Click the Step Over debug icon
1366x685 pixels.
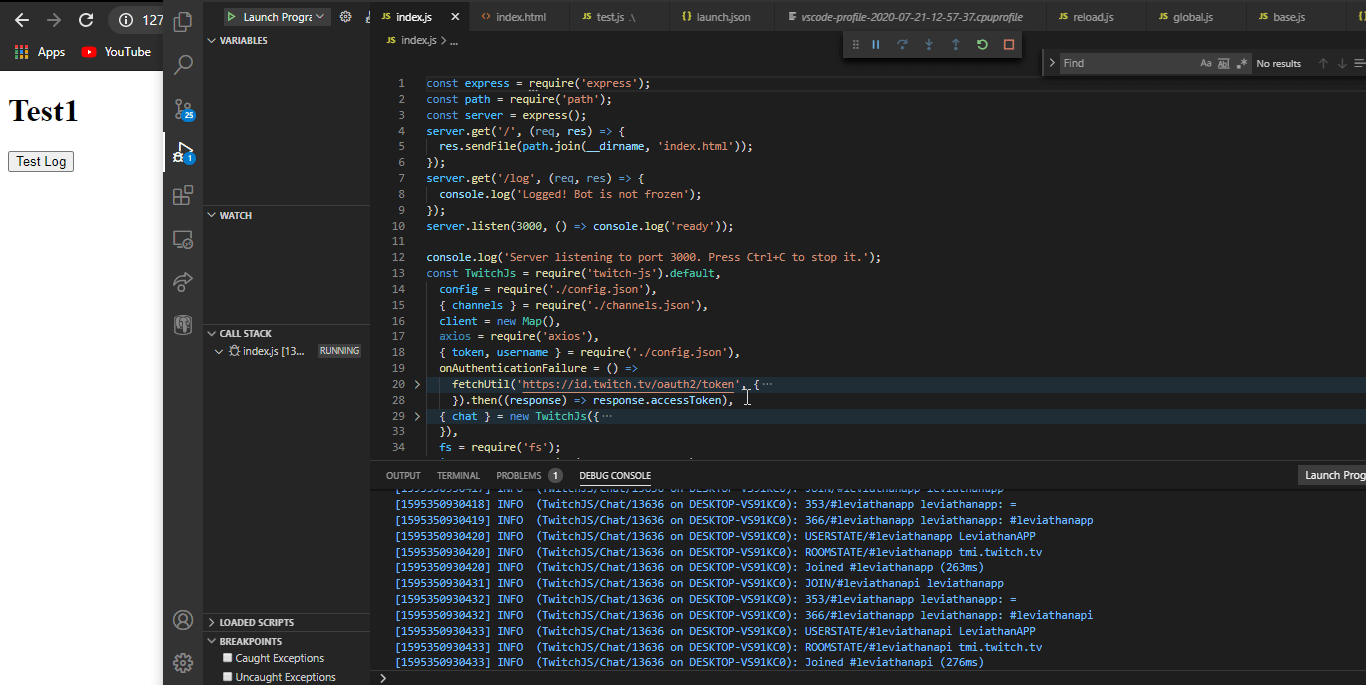tap(902, 45)
